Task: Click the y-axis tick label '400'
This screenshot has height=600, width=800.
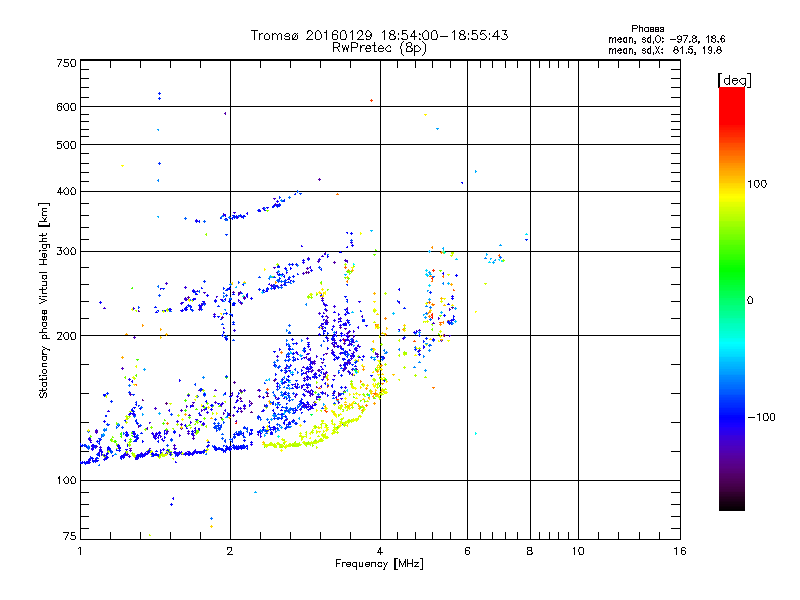Action: (66, 192)
